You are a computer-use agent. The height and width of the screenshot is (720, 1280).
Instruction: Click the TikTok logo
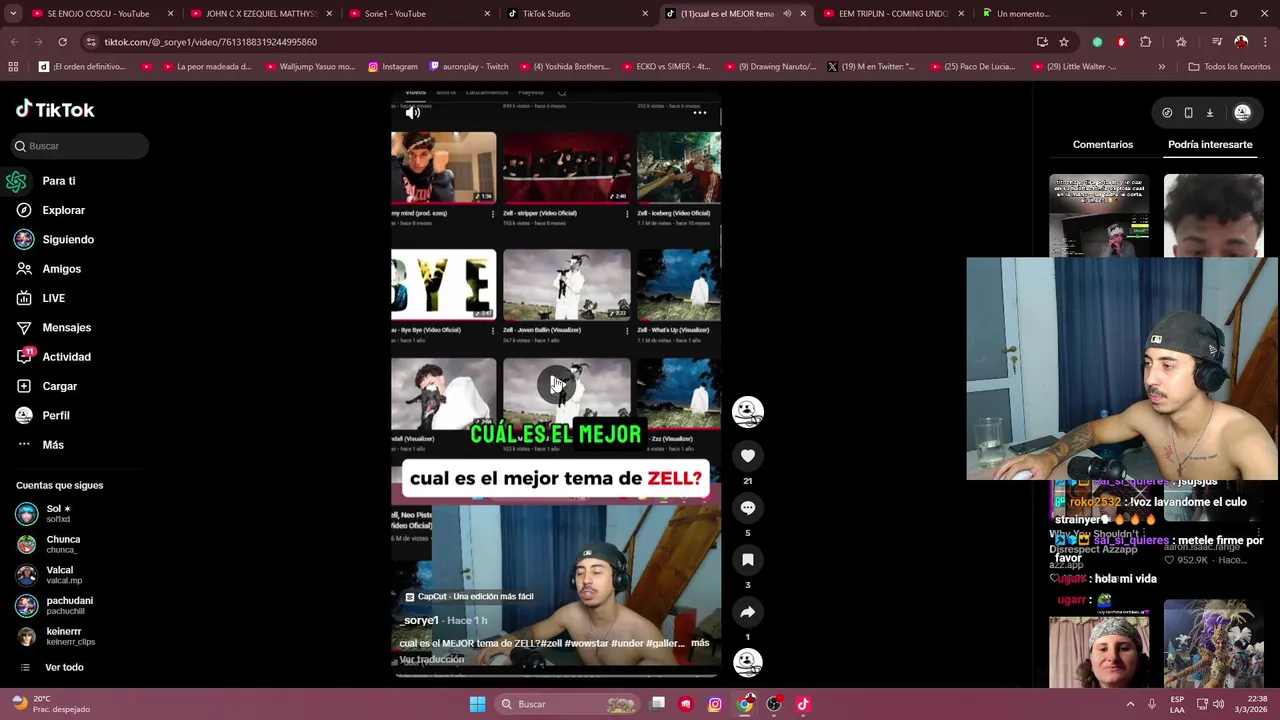coord(55,110)
